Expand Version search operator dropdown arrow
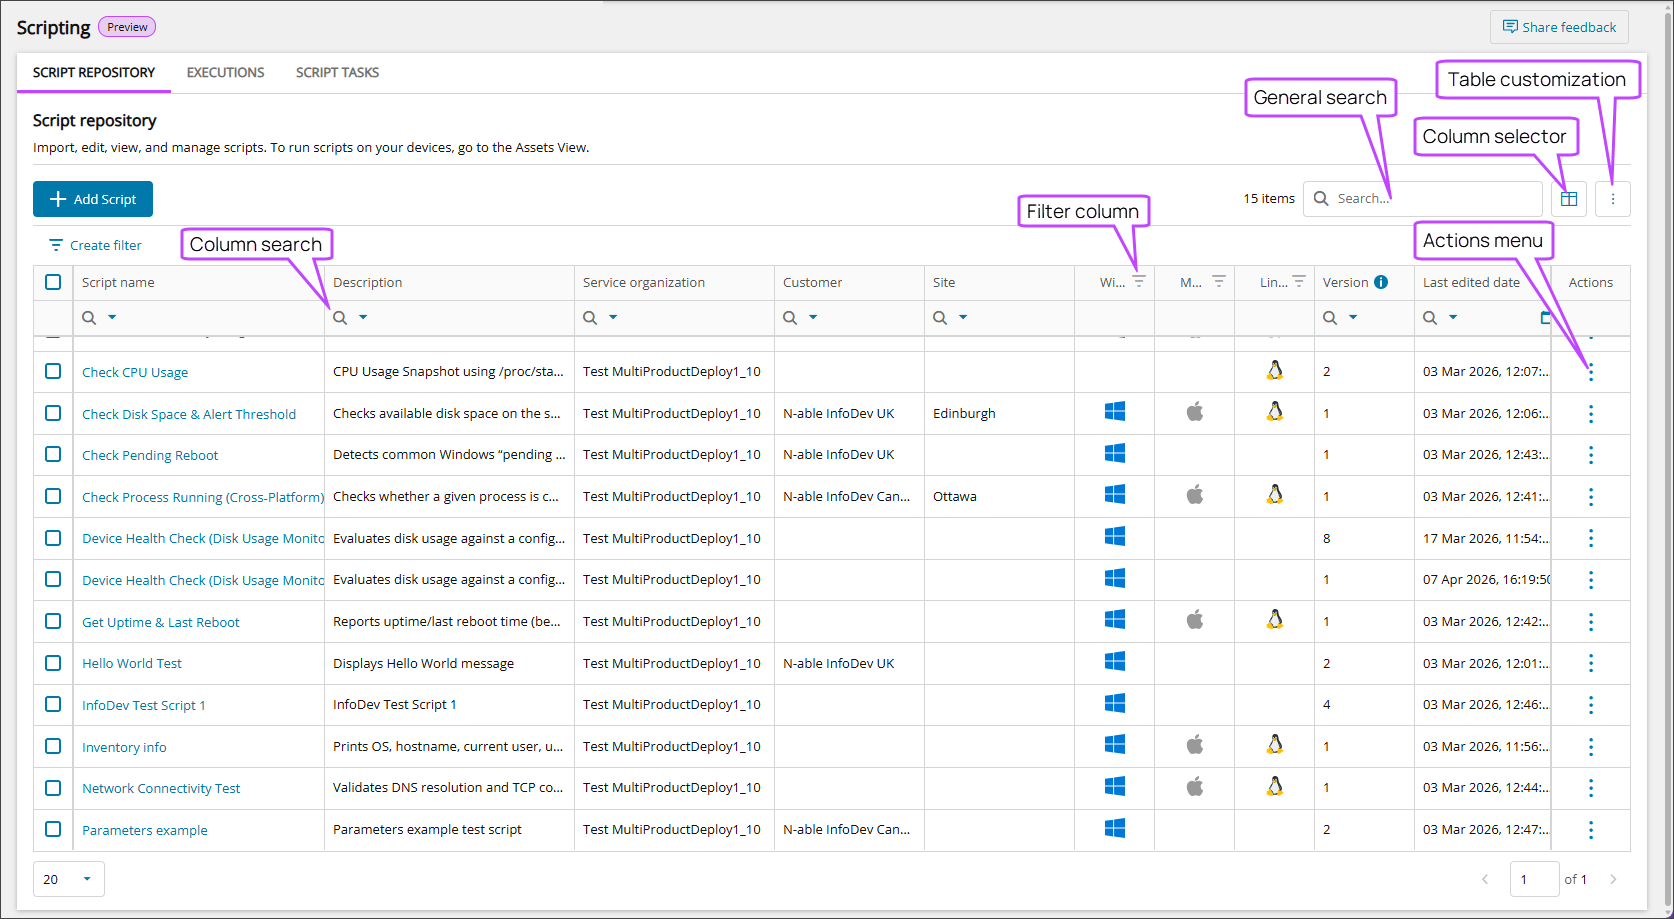 [1353, 318]
